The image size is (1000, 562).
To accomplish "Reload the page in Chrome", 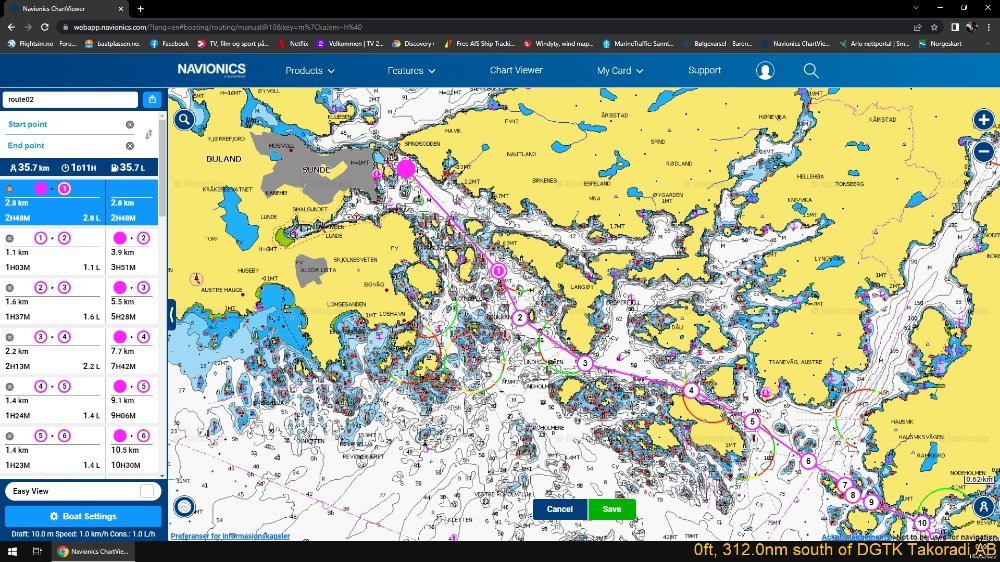I will click(44, 27).
